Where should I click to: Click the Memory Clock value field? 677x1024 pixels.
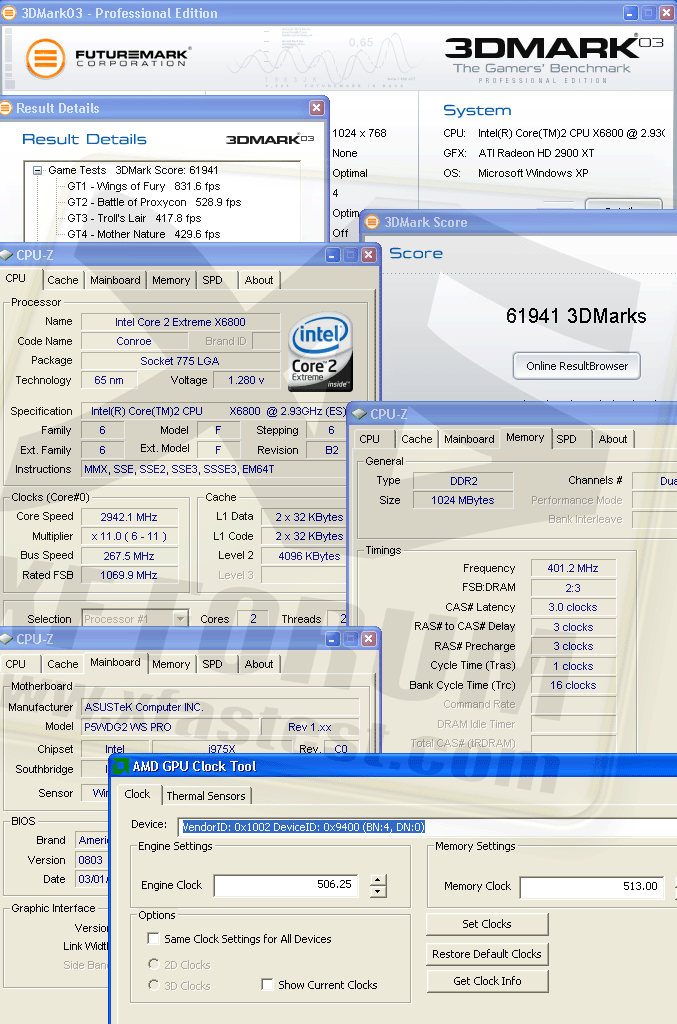(592, 886)
